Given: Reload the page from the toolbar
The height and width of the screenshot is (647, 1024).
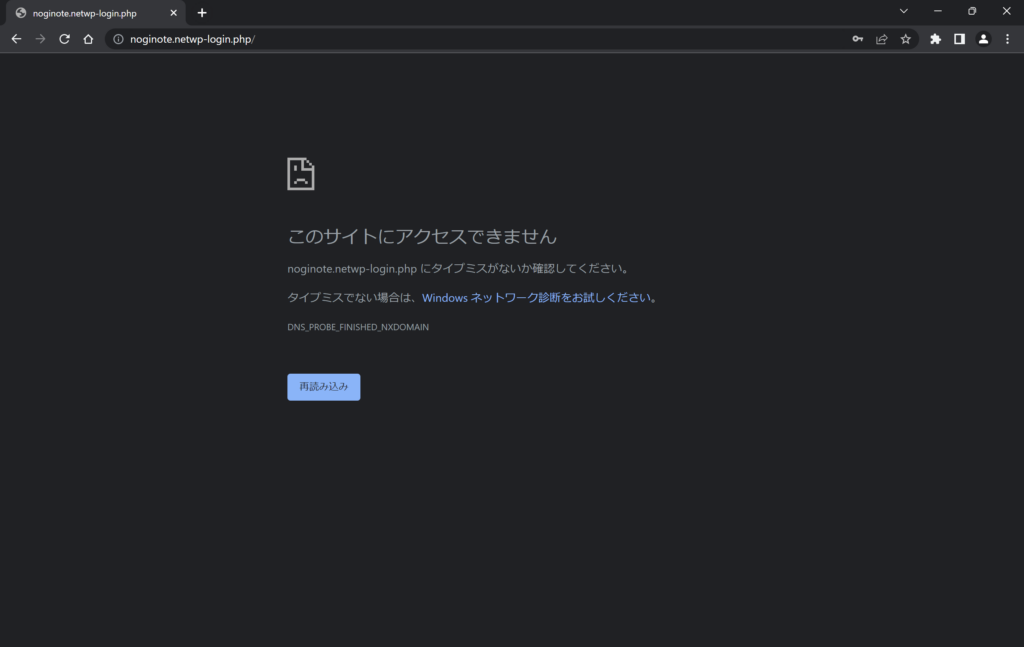Looking at the screenshot, I should (x=64, y=39).
